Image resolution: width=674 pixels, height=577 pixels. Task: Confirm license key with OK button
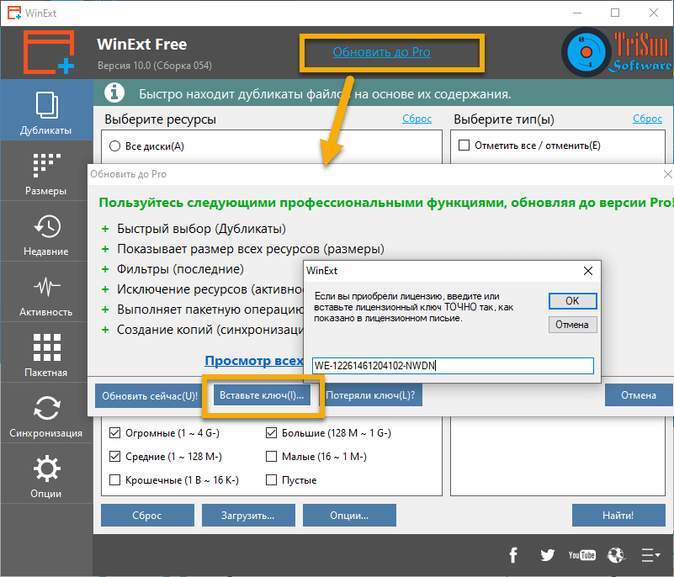pos(572,300)
